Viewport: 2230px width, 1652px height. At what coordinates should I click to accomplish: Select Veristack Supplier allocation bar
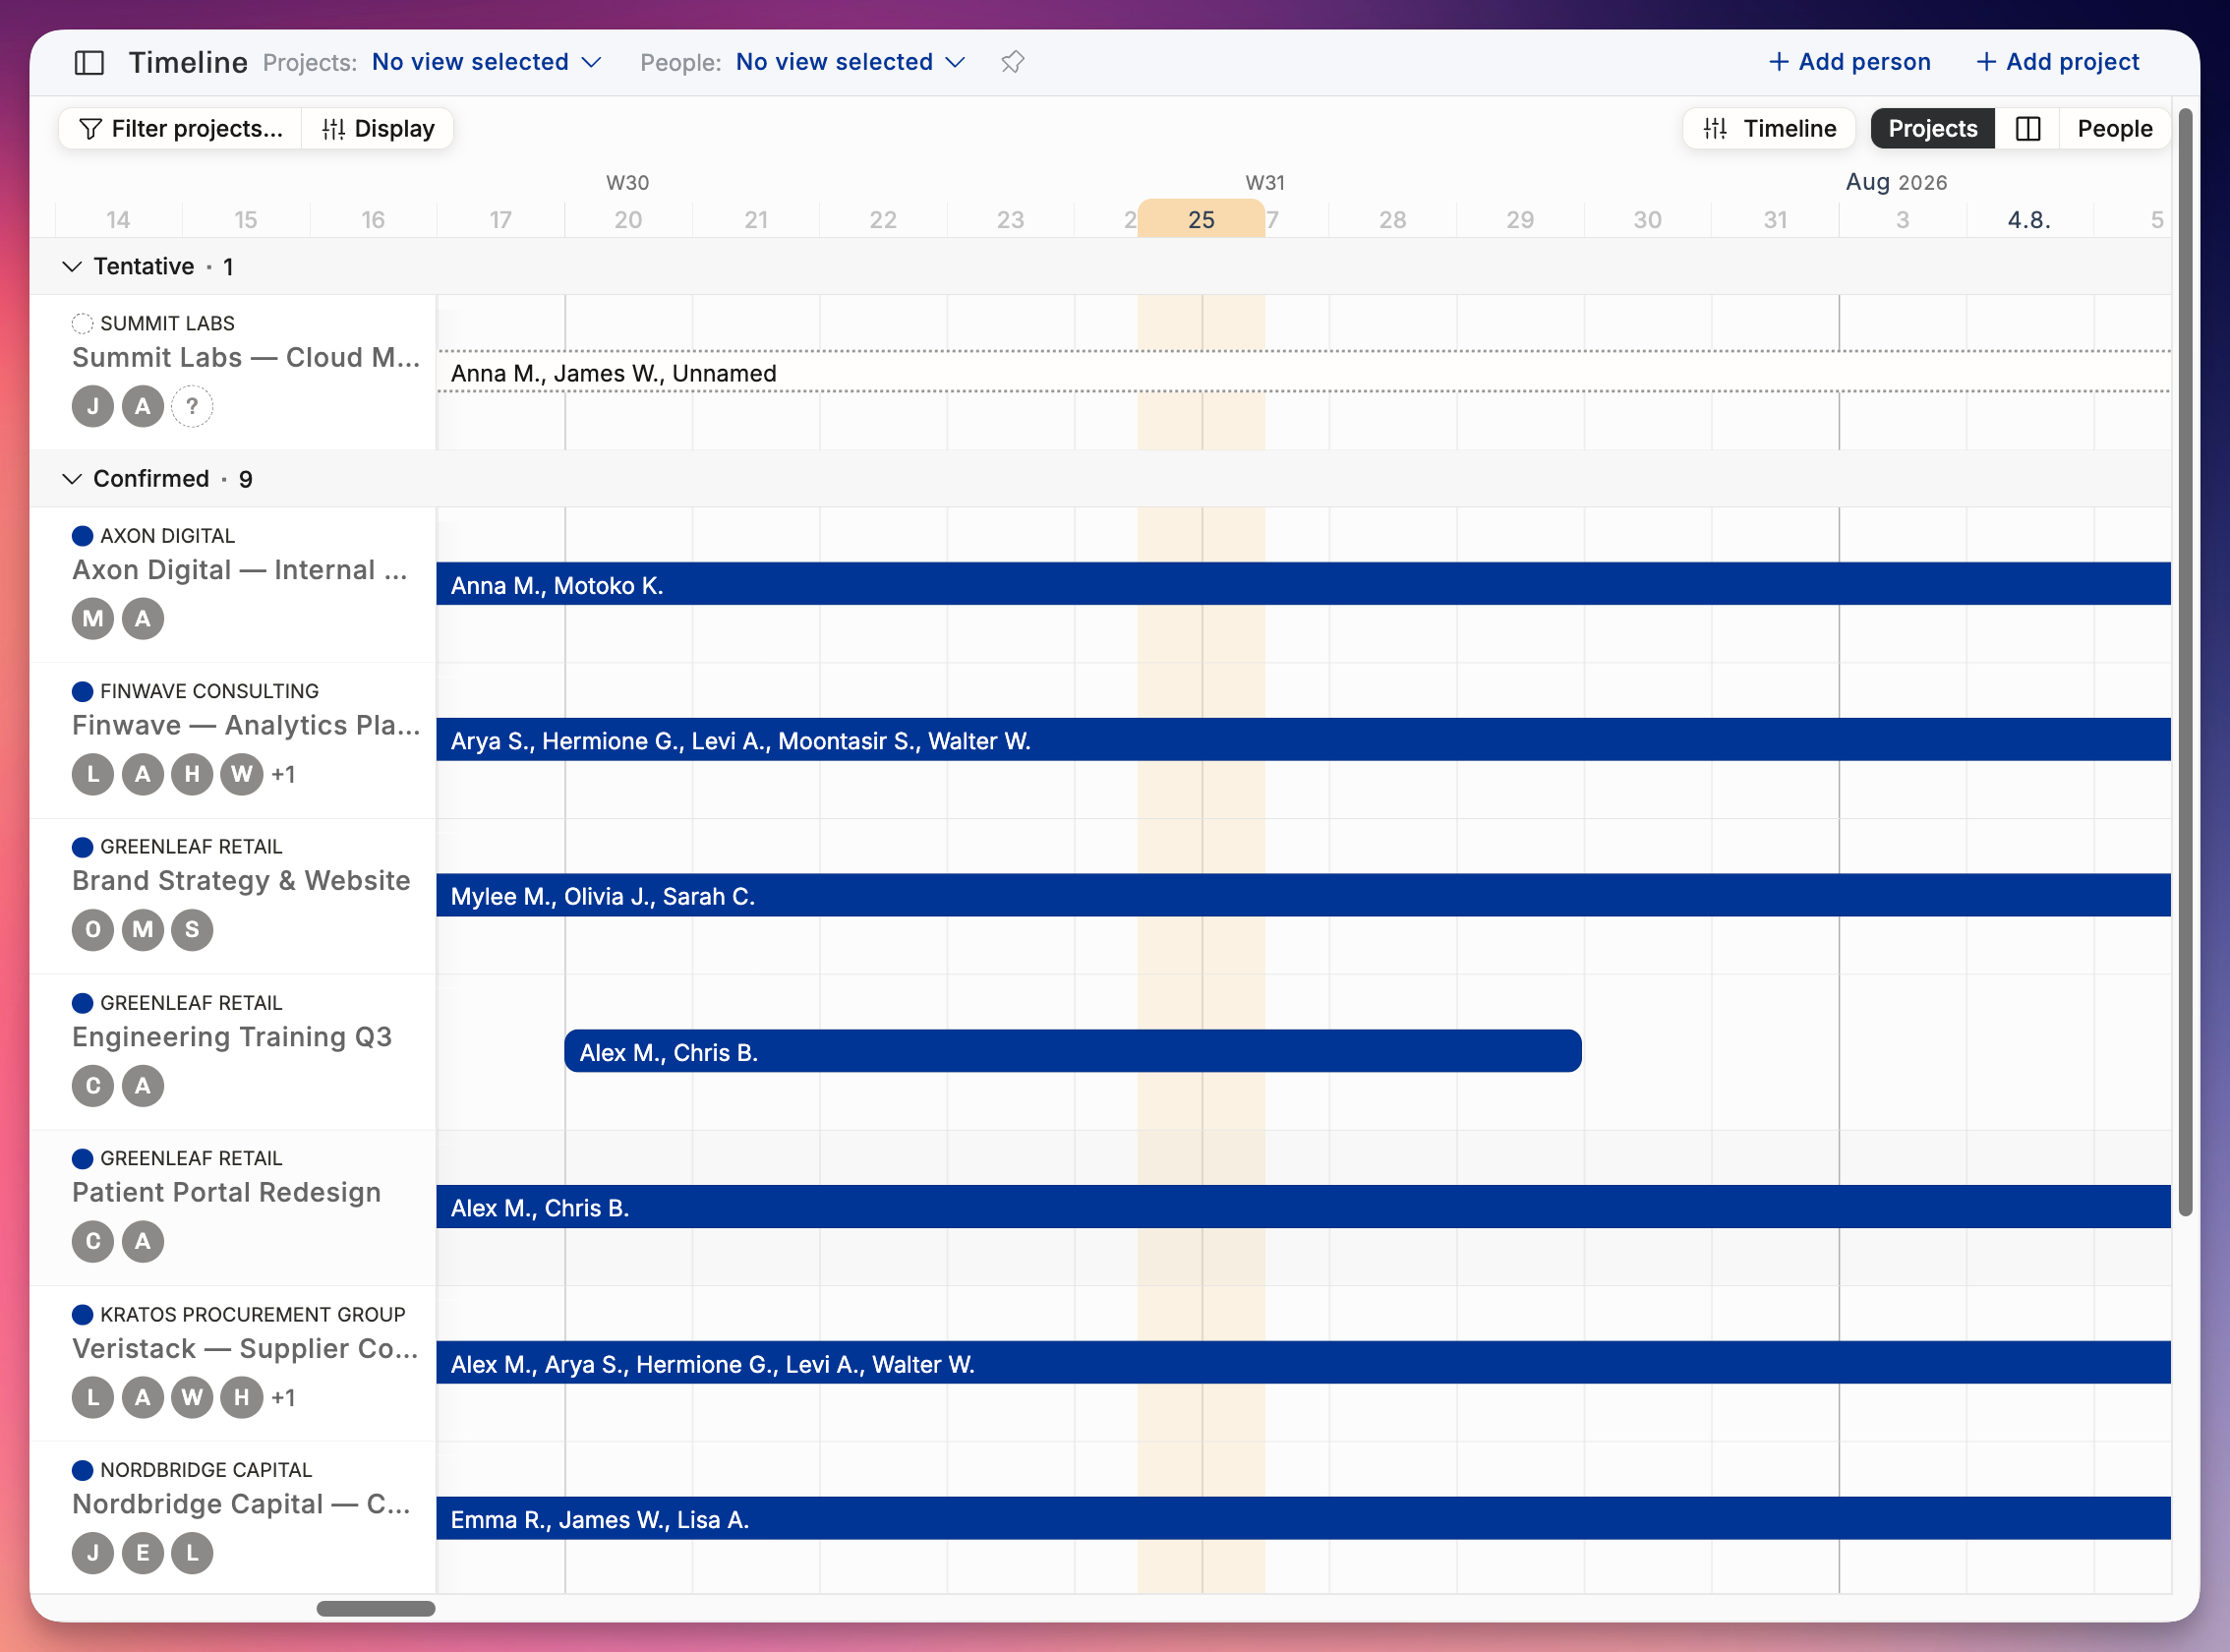coord(1304,1363)
